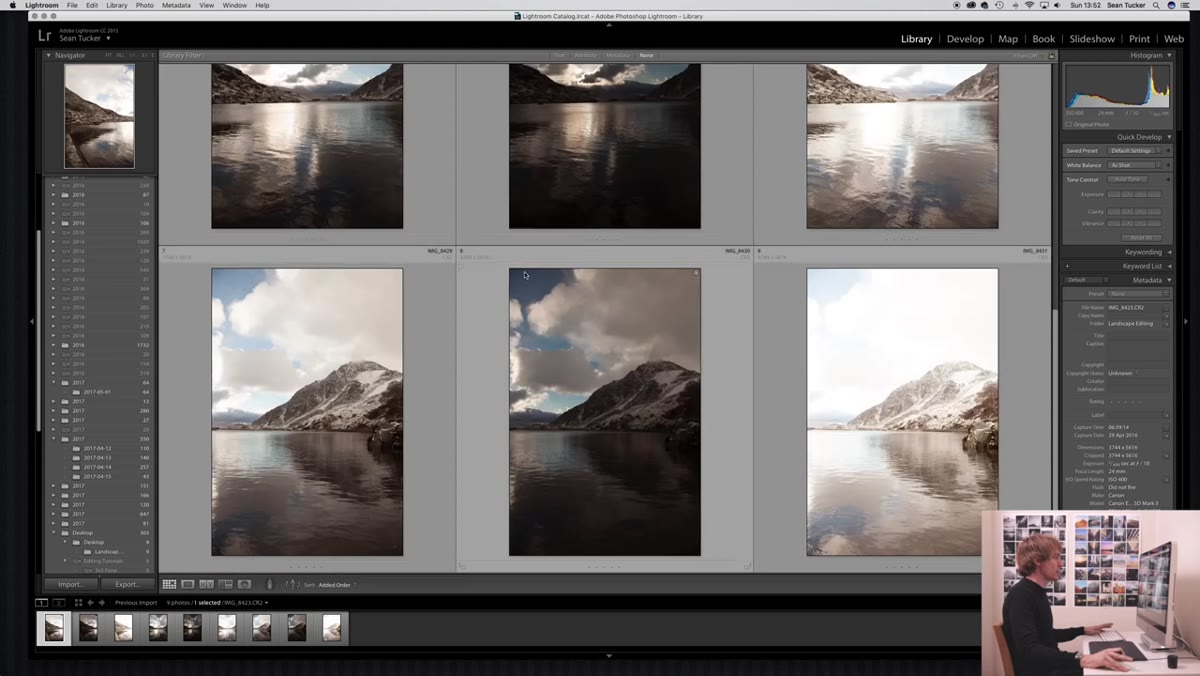The height and width of the screenshot is (676, 1200).
Task: Open the Book module
Action: coord(1043,39)
